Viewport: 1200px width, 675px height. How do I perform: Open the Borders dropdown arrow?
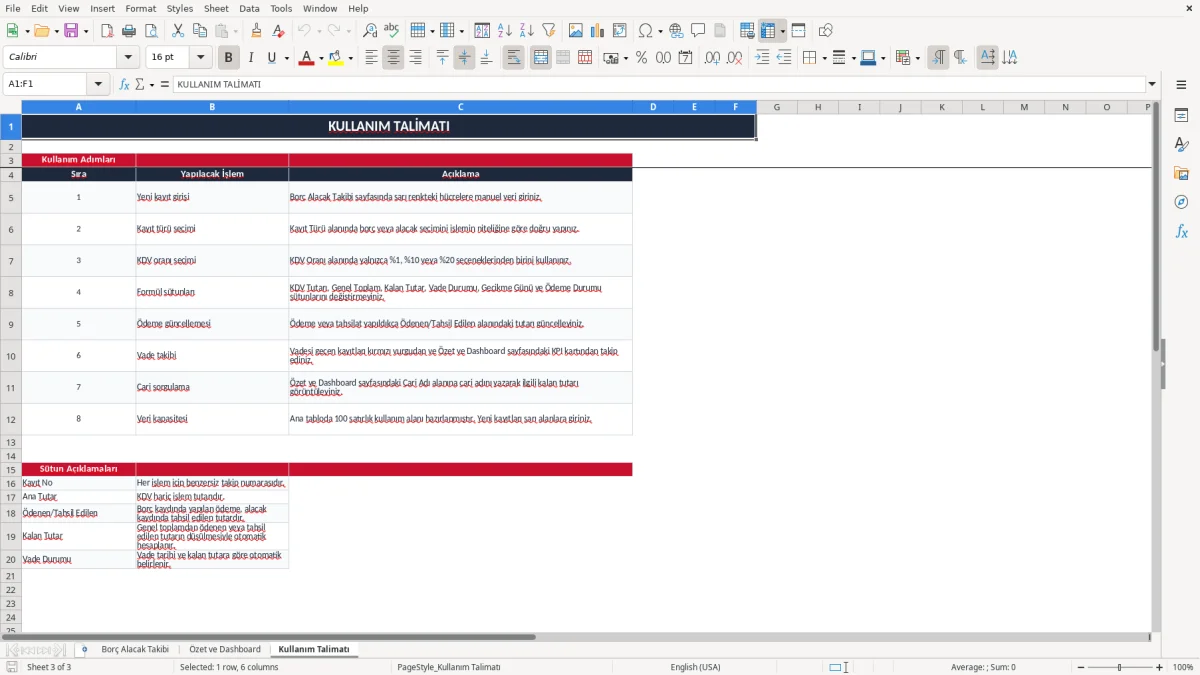coord(823,58)
